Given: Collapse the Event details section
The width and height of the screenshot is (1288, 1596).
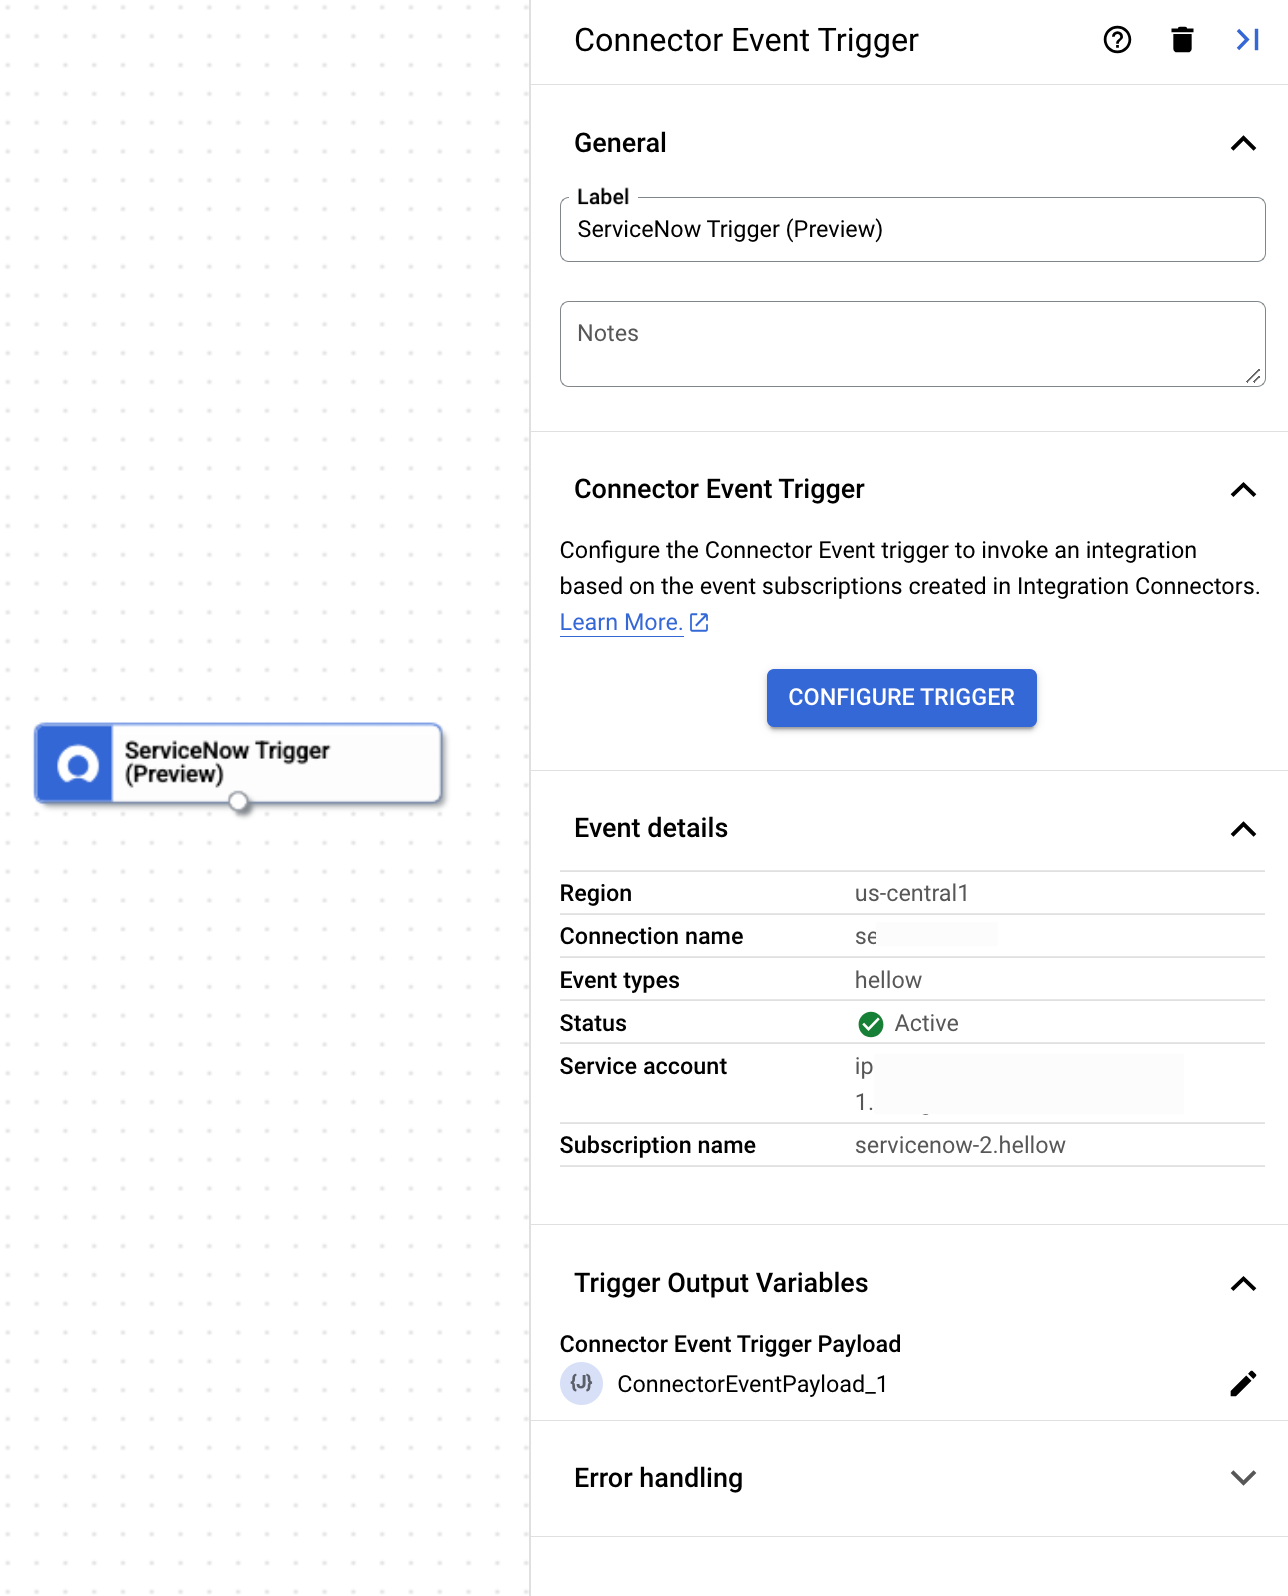Looking at the screenshot, I should [x=1243, y=830].
